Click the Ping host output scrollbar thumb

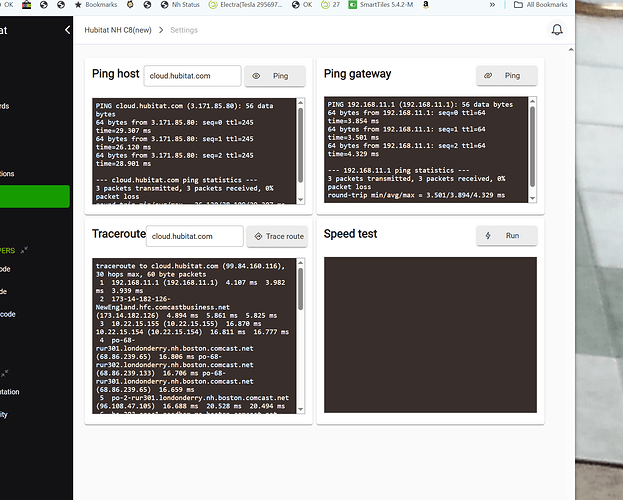(x=301, y=145)
